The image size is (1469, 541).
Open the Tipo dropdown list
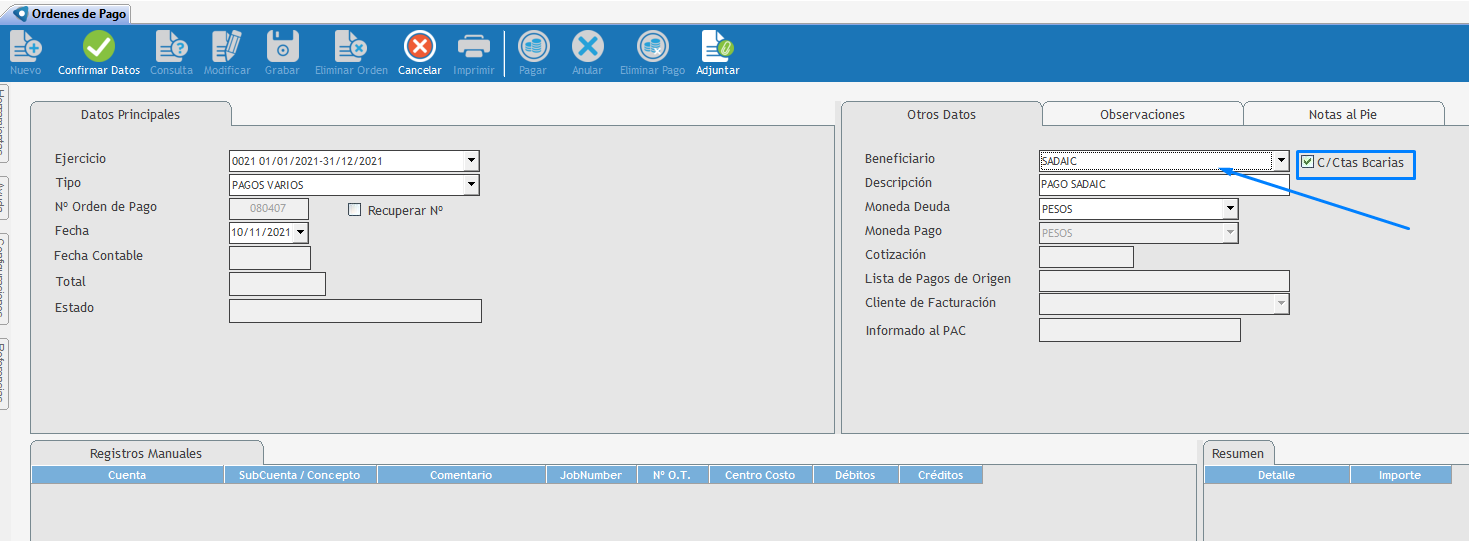[471, 185]
